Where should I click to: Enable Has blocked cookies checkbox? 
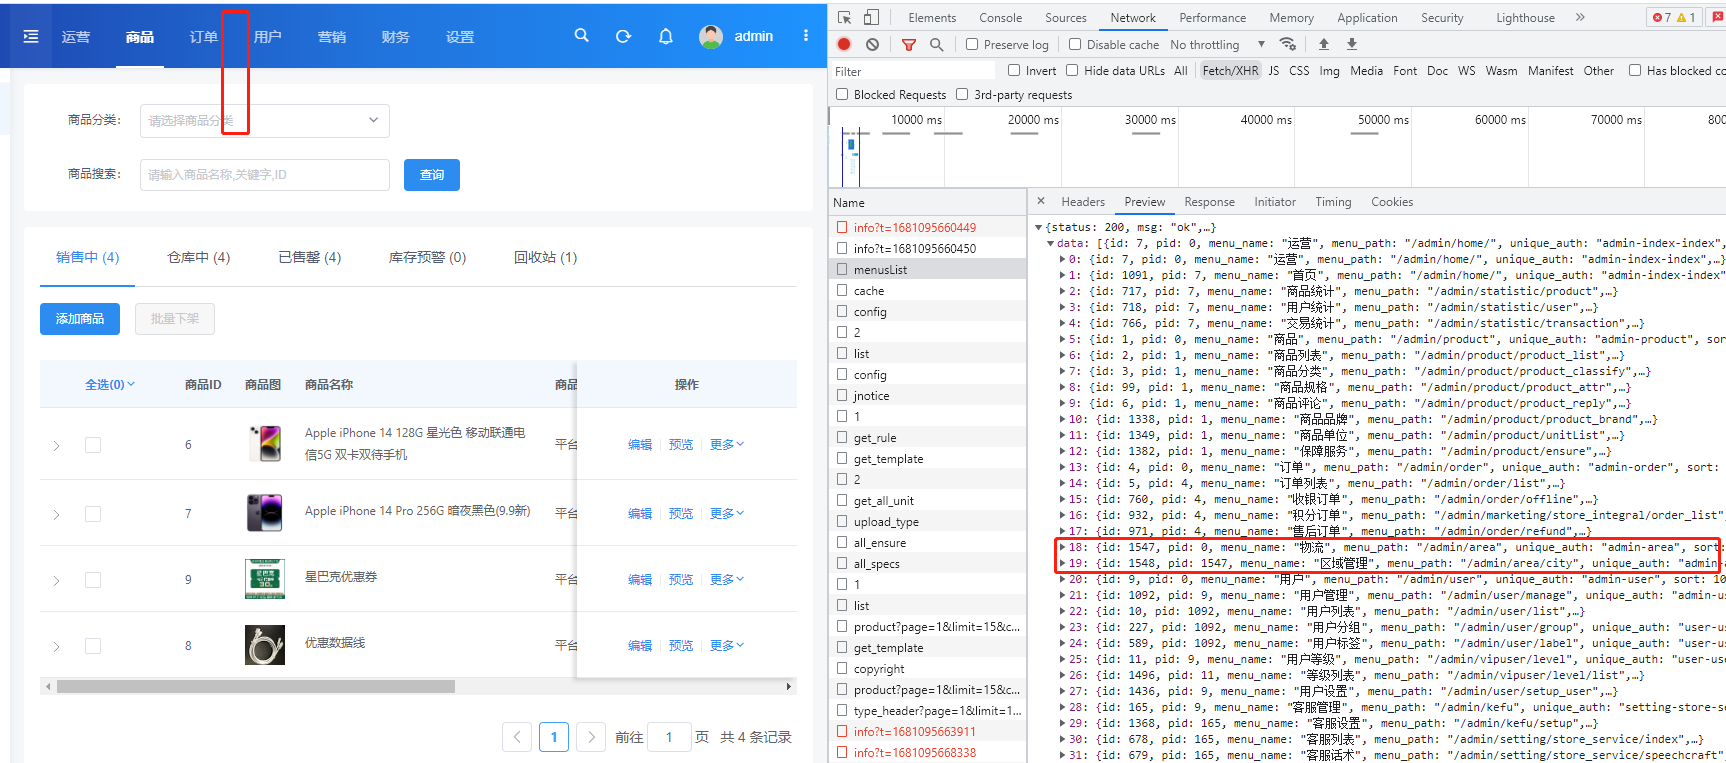1635,70
